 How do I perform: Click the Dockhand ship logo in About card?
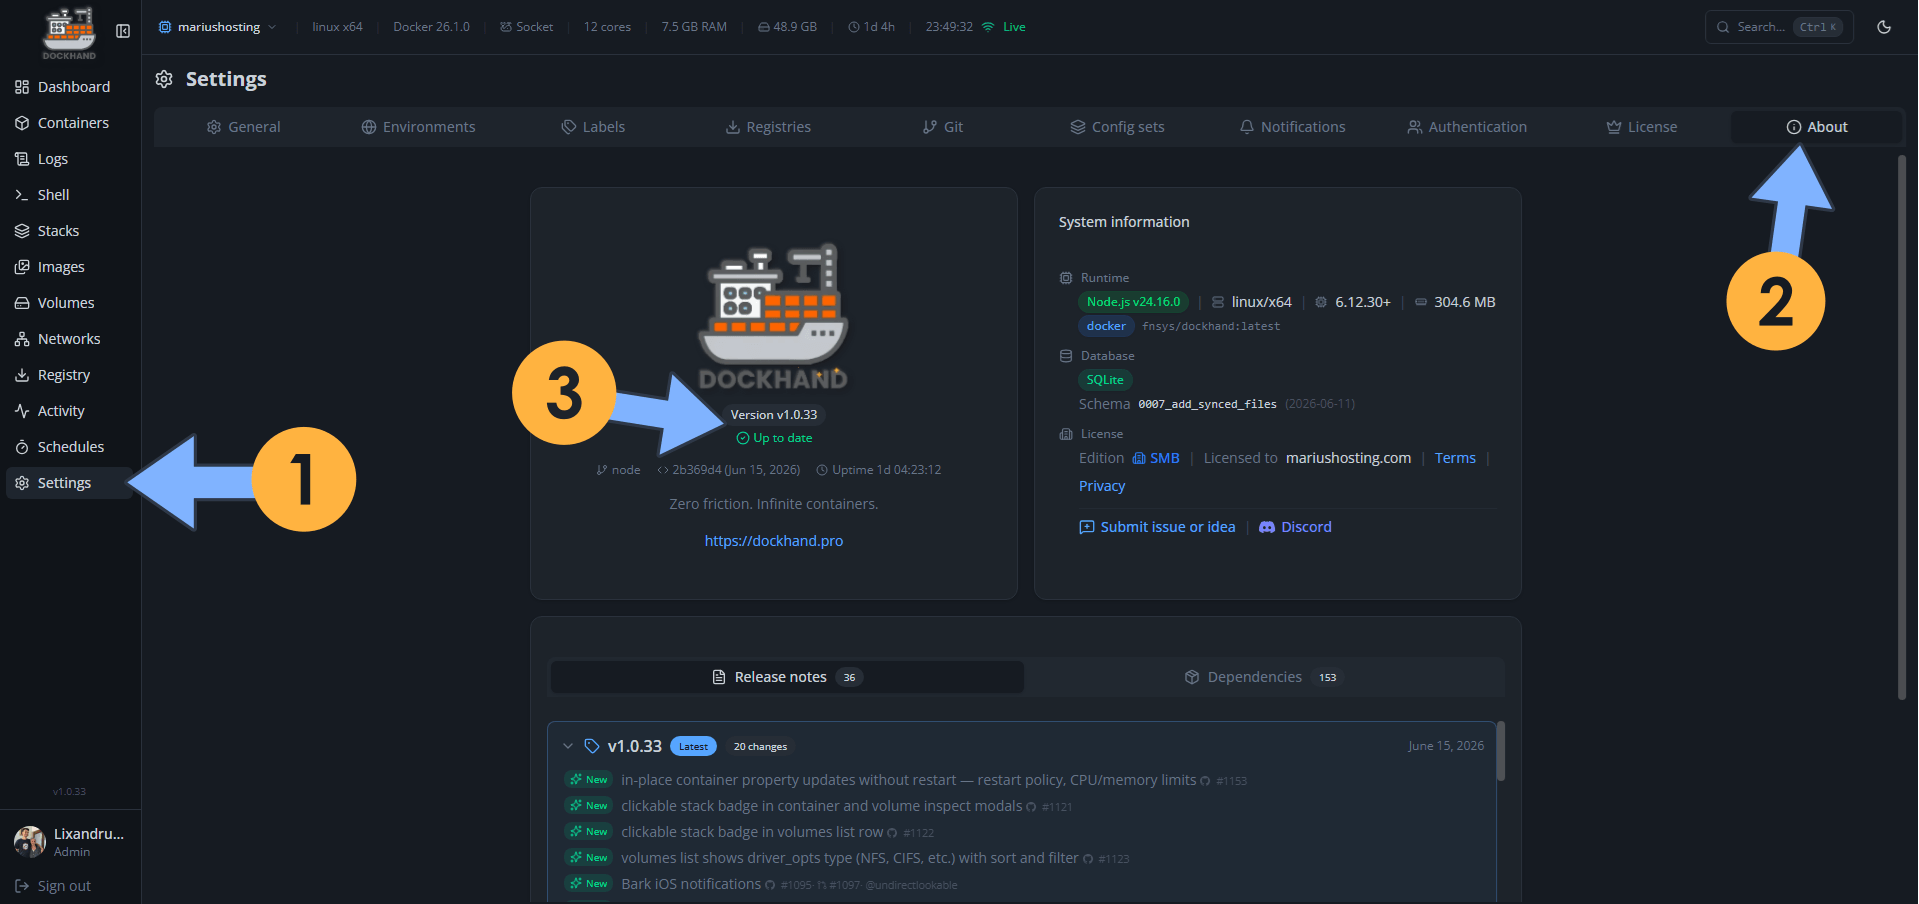tap(774, 316)
